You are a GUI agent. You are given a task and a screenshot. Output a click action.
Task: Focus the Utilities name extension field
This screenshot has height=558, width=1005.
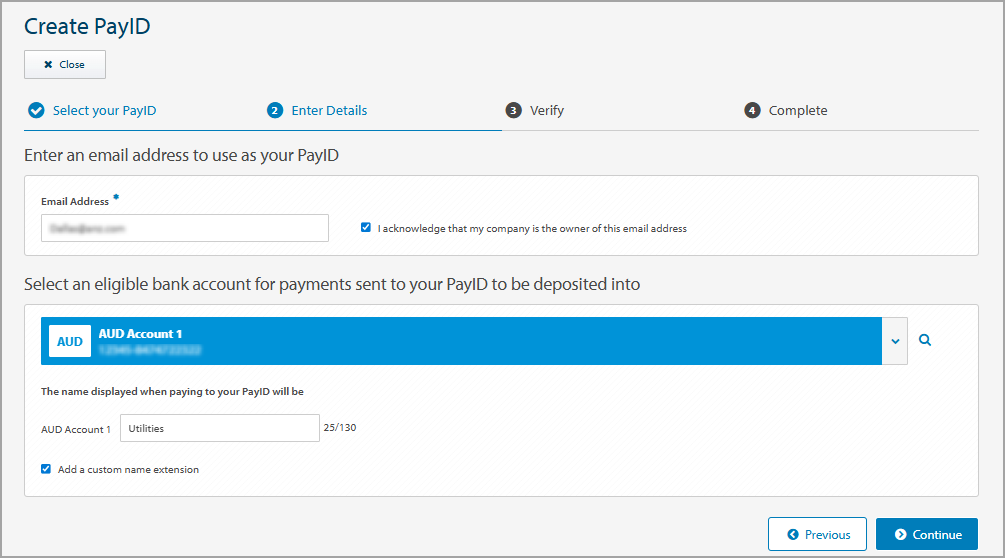220,428
